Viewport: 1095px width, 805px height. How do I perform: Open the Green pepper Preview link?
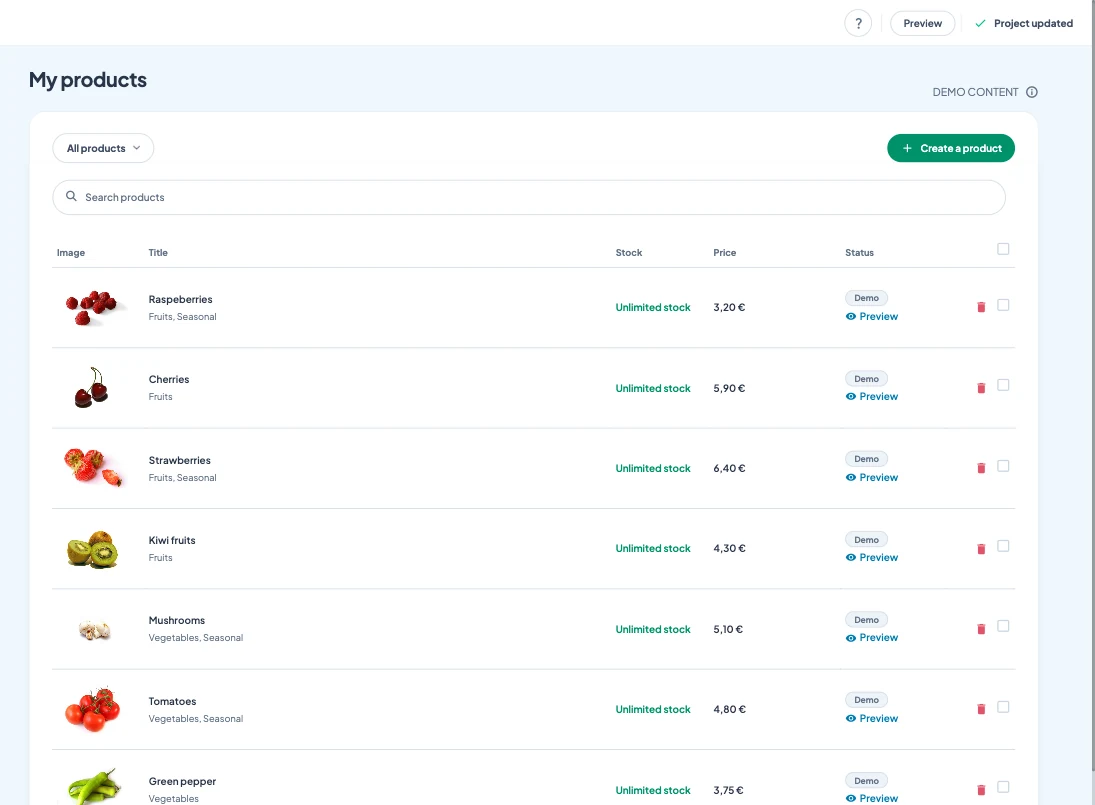pos(872,798)
